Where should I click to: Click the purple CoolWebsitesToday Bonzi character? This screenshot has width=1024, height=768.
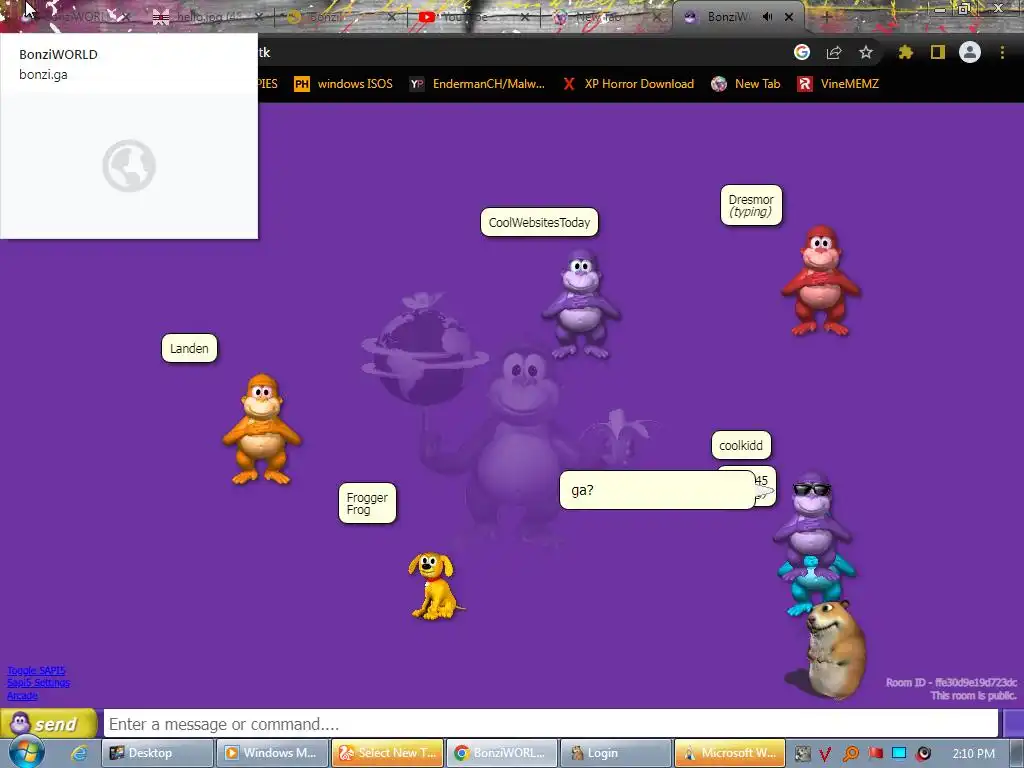581,304
